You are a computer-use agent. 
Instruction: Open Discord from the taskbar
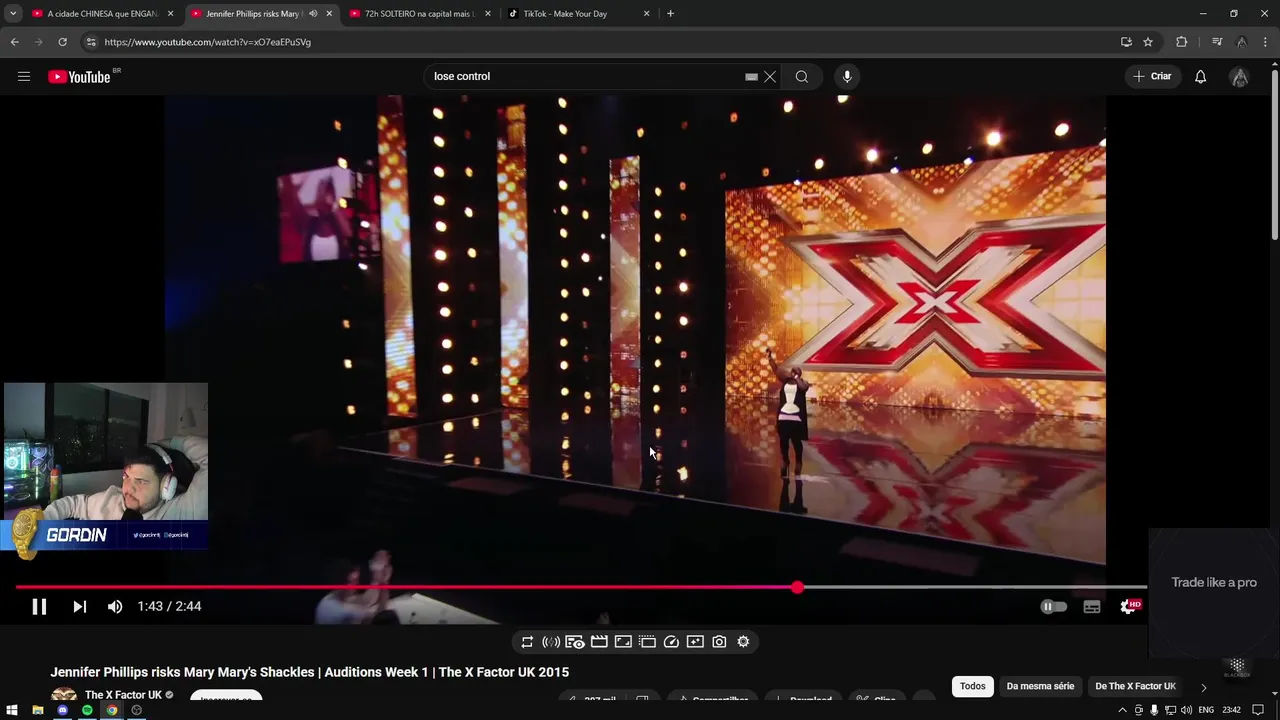coord(62,710)
